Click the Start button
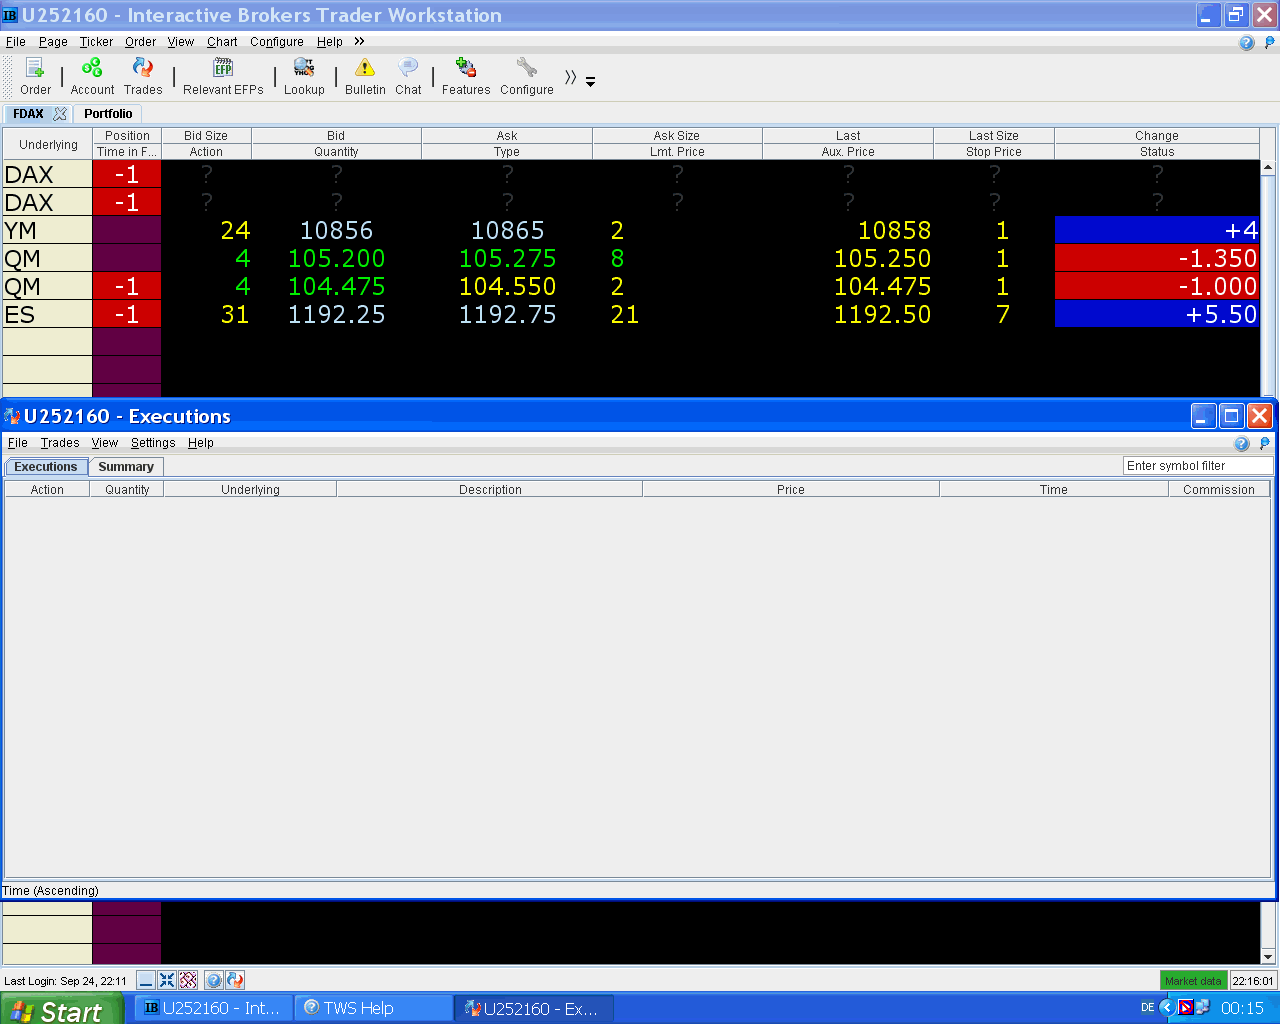The height and width of the screenshot is (1024, 1280). (62, 1009)
